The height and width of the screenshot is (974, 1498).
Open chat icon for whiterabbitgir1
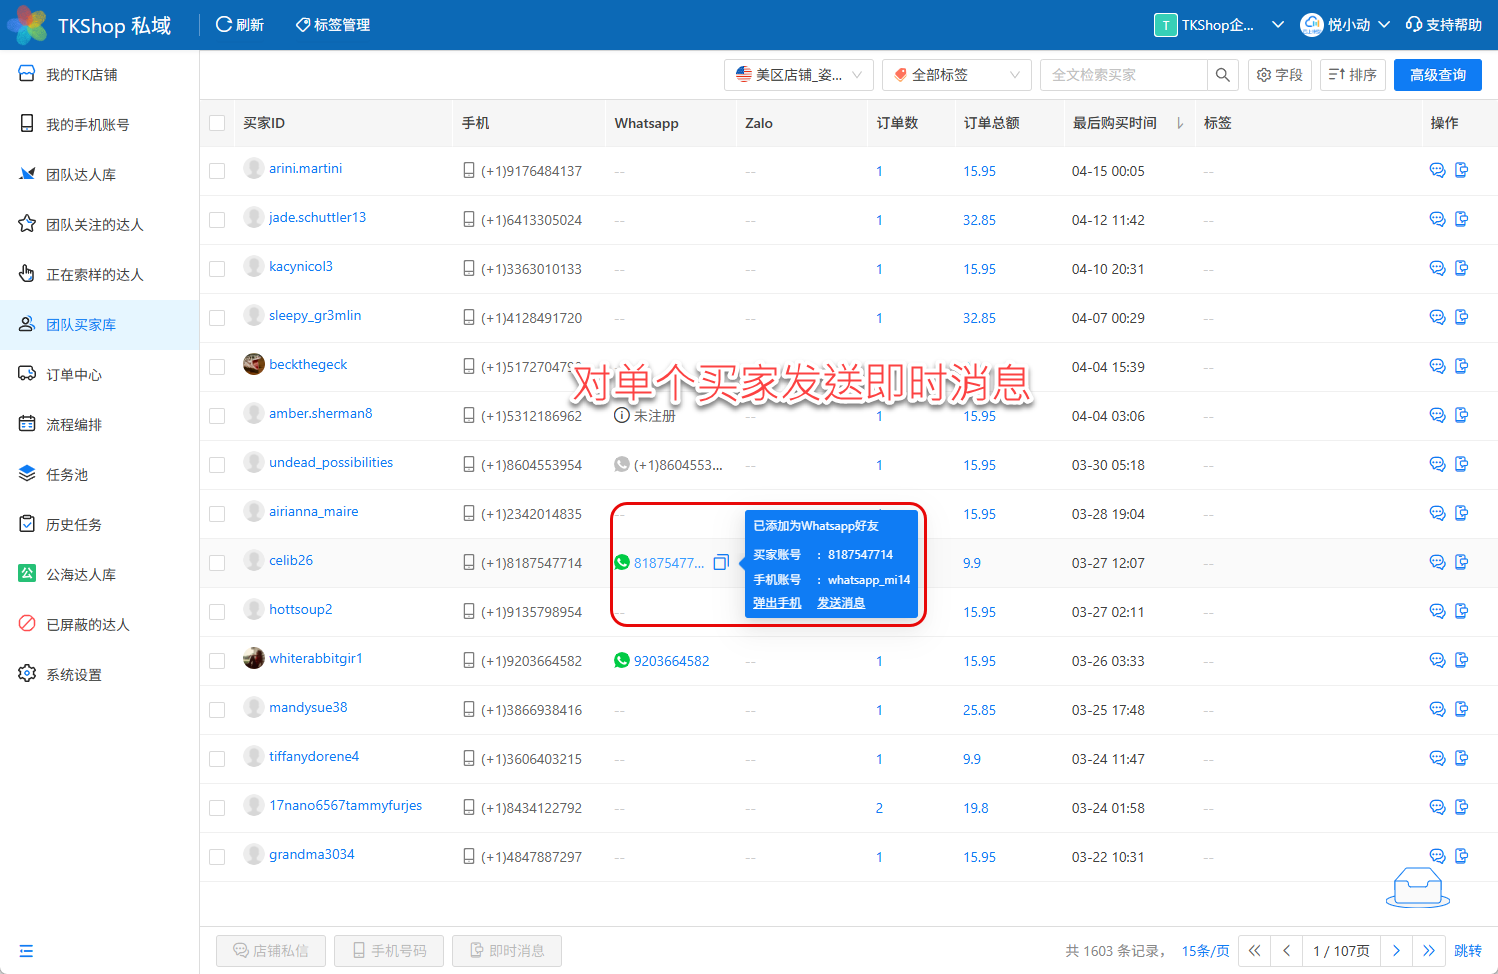click(1437, 660)
